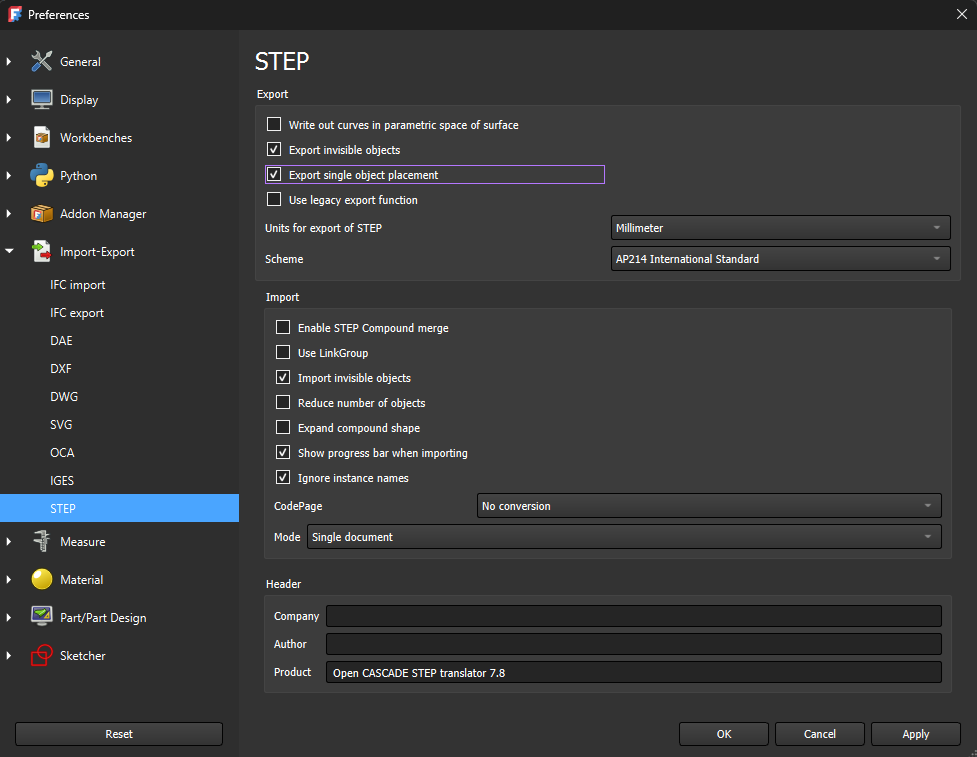Switch to the IGES settings page
Image resolution: width=977 pixels, height=757 pixels.
coord(62,480)
